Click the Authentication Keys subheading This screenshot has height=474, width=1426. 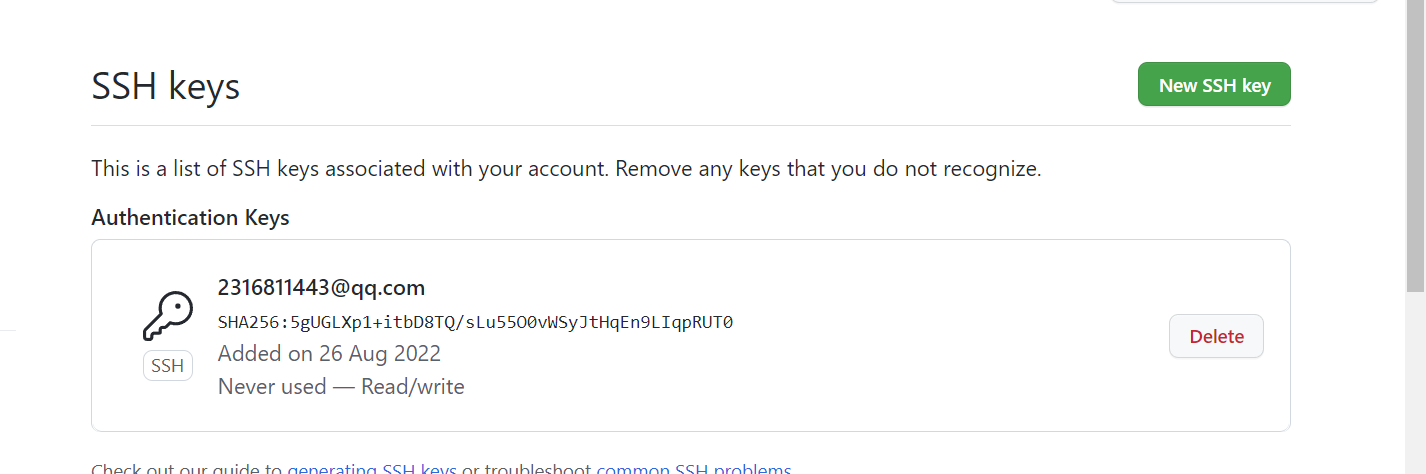click(190, 218)
